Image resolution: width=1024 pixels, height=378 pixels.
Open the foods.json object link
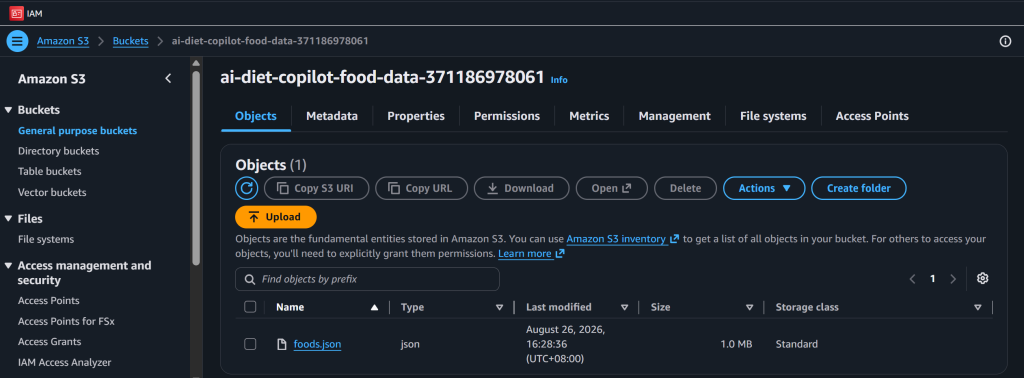[317, 344]
